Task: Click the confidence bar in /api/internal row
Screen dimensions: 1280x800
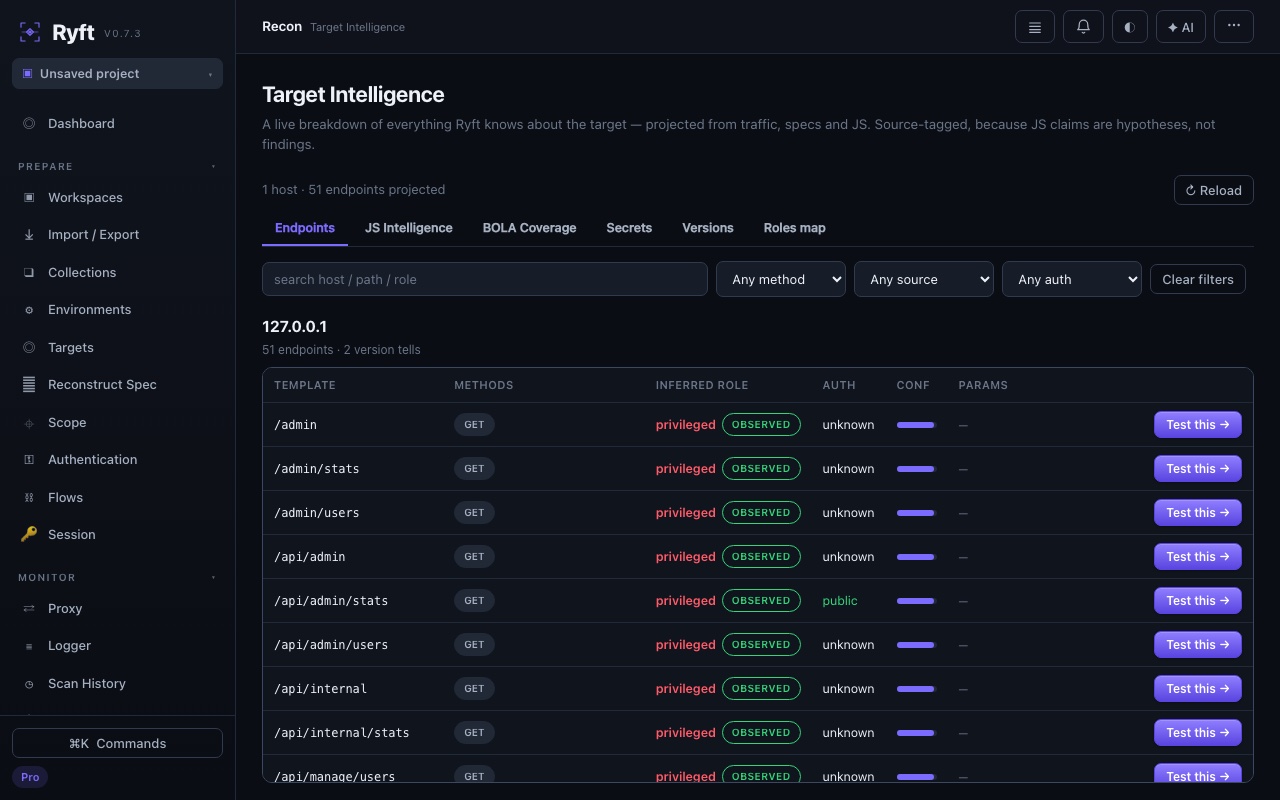Action: [915, 689]
